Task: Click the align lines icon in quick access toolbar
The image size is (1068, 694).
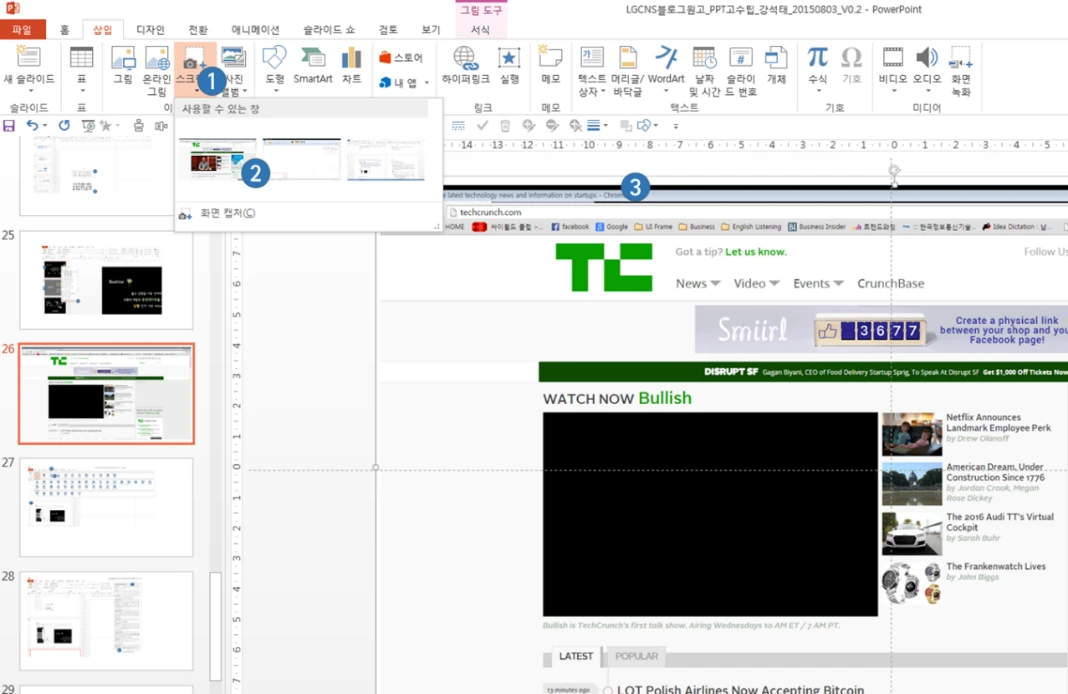Action: [x=458, y=125]
